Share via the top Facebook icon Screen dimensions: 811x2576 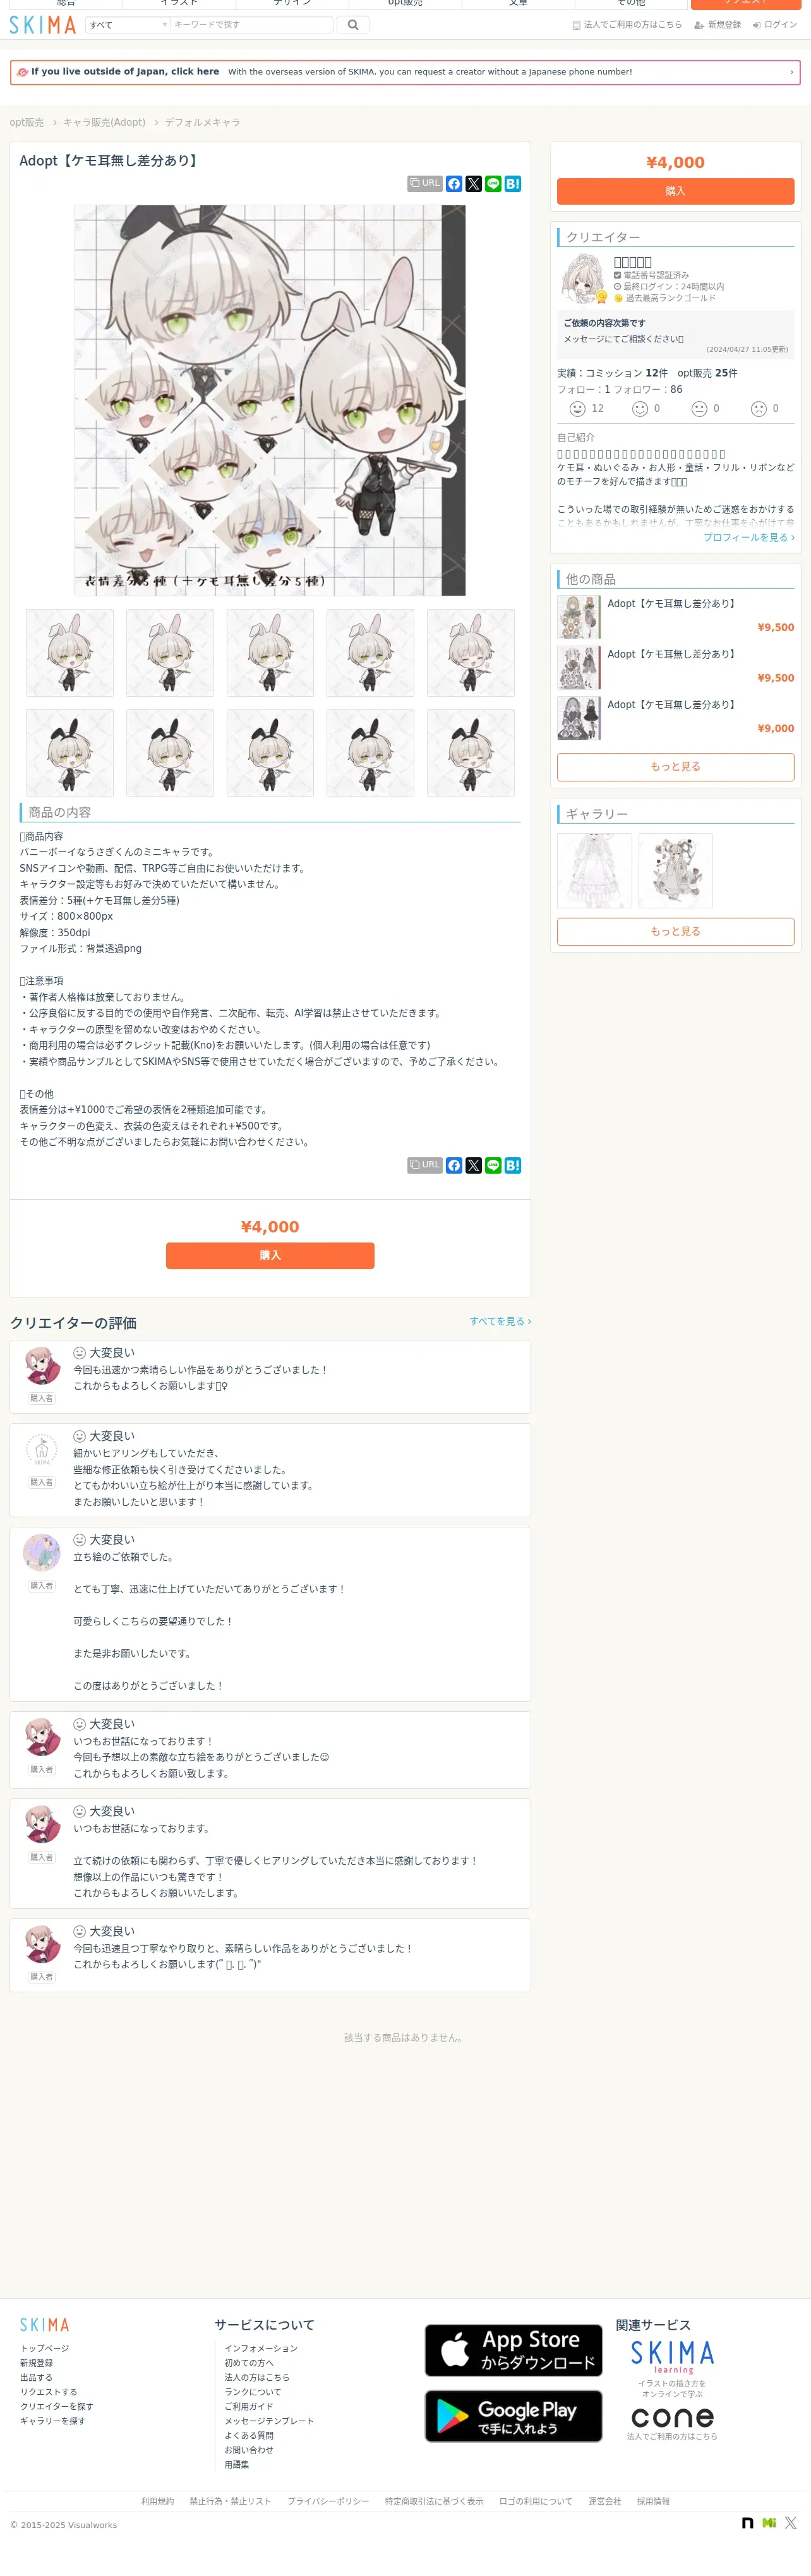[454, 184]
